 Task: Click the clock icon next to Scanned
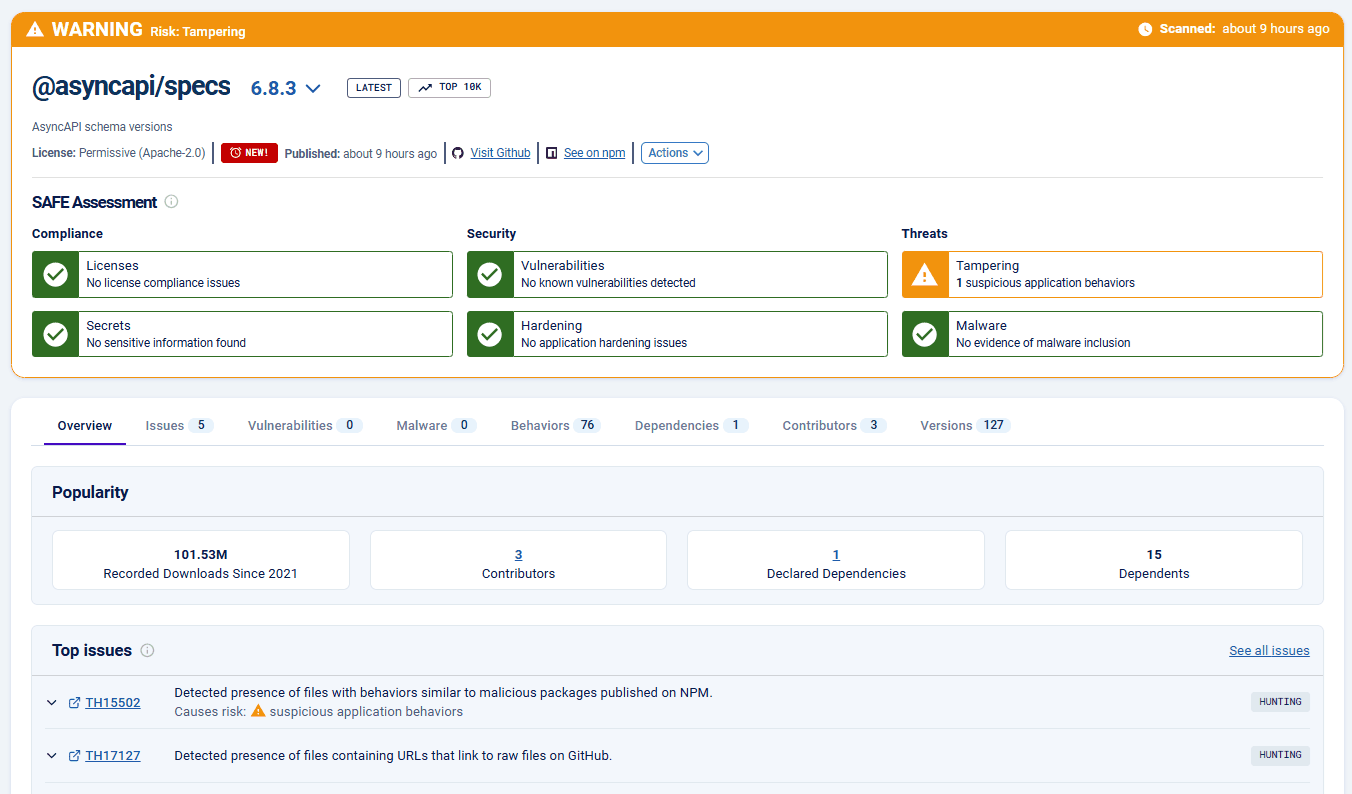click(1146, 28)
